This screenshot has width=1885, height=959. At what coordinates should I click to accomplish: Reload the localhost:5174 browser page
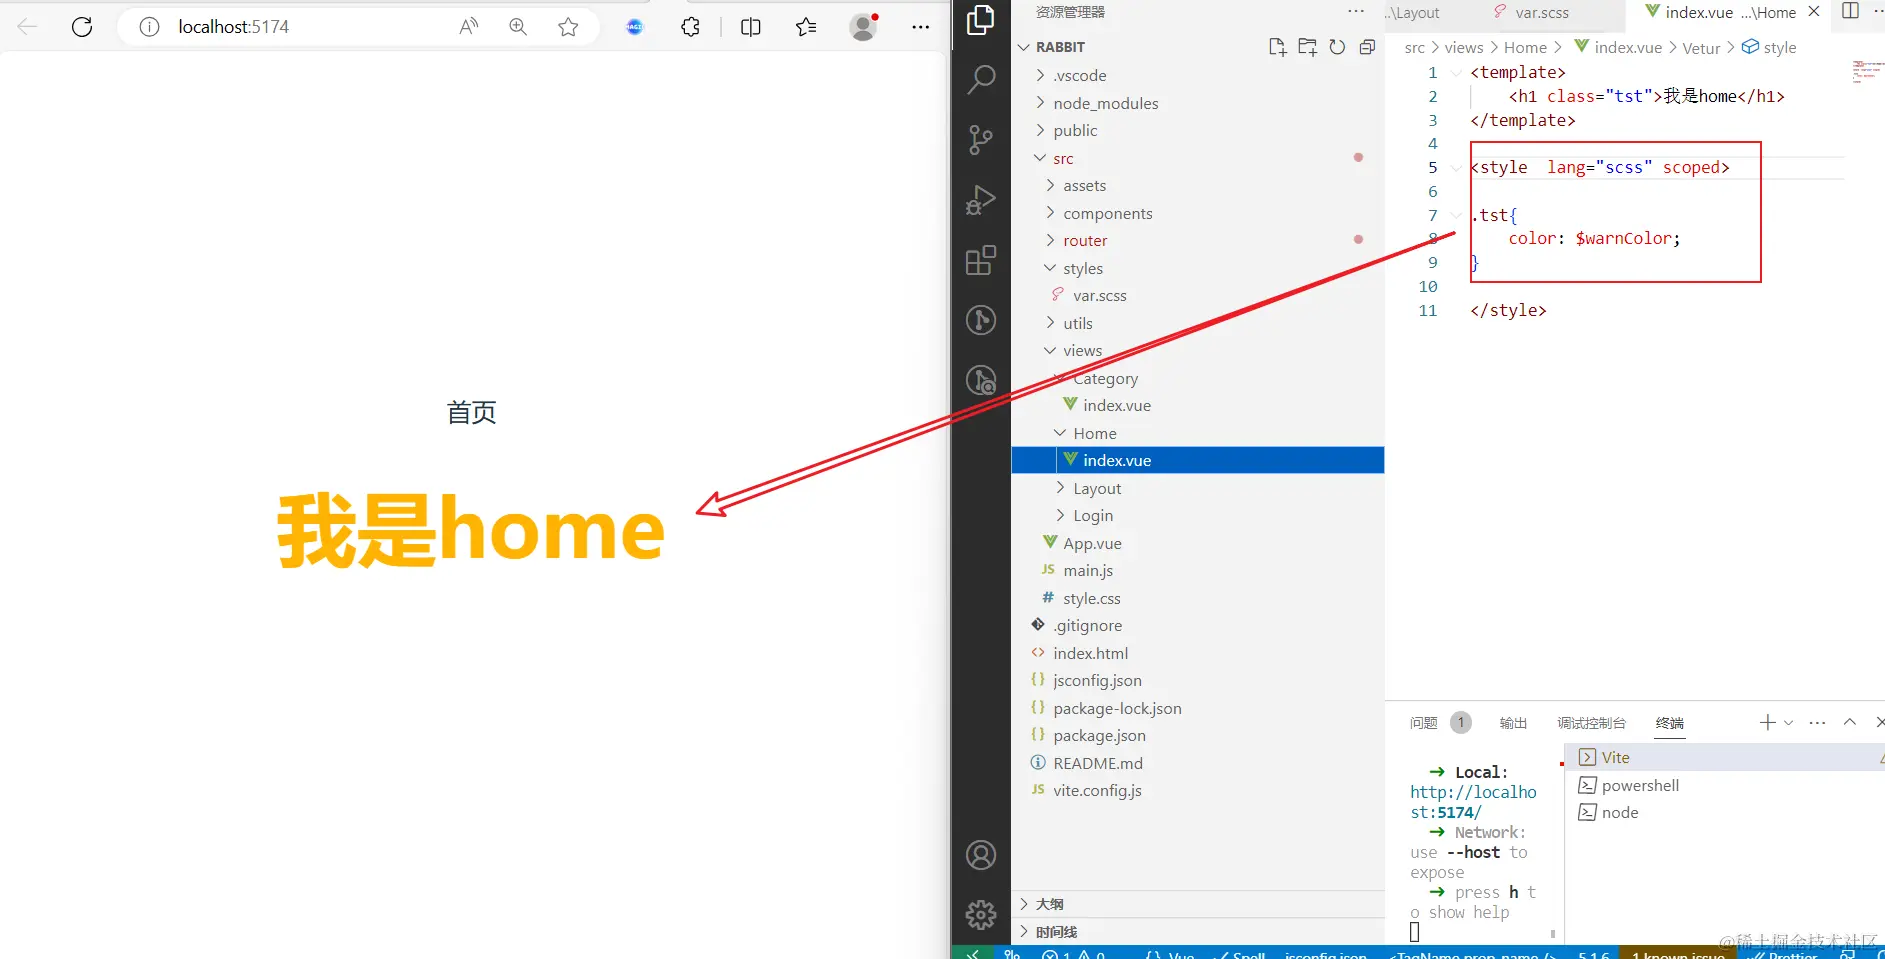[x=82, y=27]
